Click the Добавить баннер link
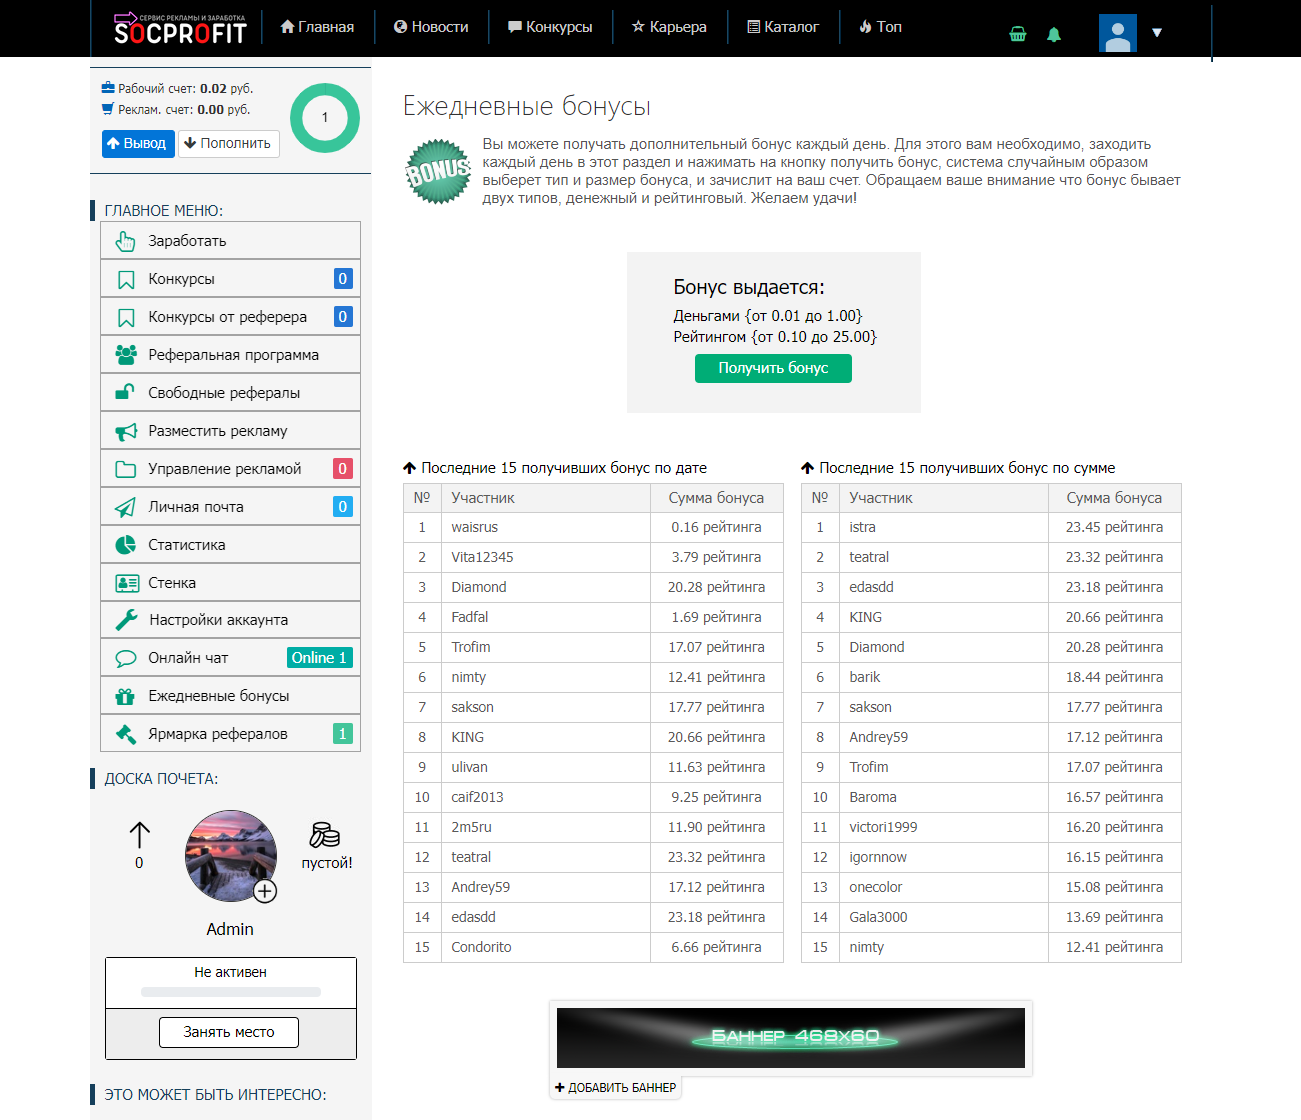Viewport: 1301px width, 1120px height. coord(616,1087)
